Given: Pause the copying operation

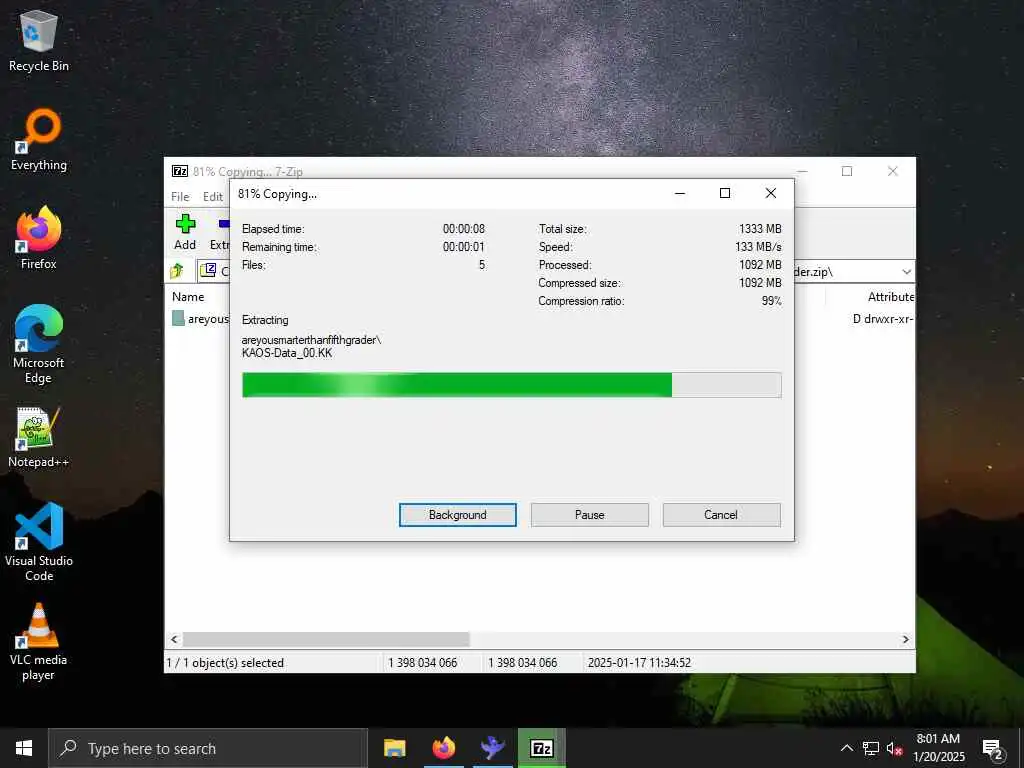Looking at the screenshot, I should coord(590,515).
